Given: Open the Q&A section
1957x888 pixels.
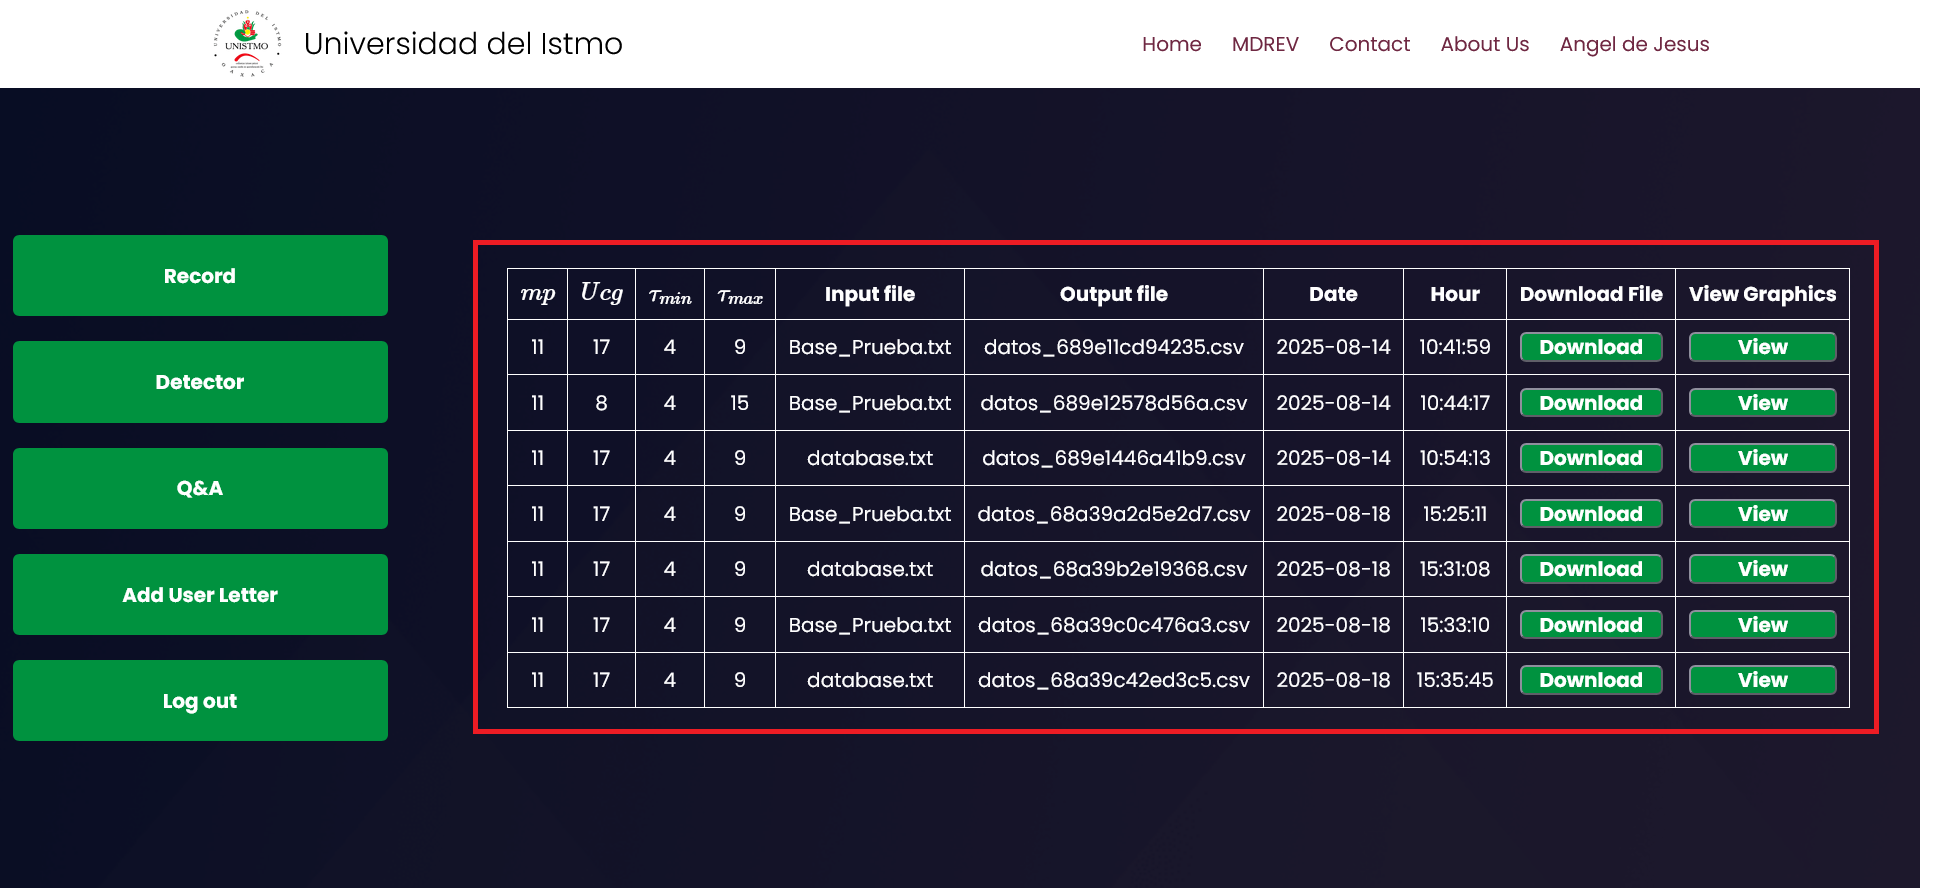Looking at the screenshot, I should pos(200,488).
